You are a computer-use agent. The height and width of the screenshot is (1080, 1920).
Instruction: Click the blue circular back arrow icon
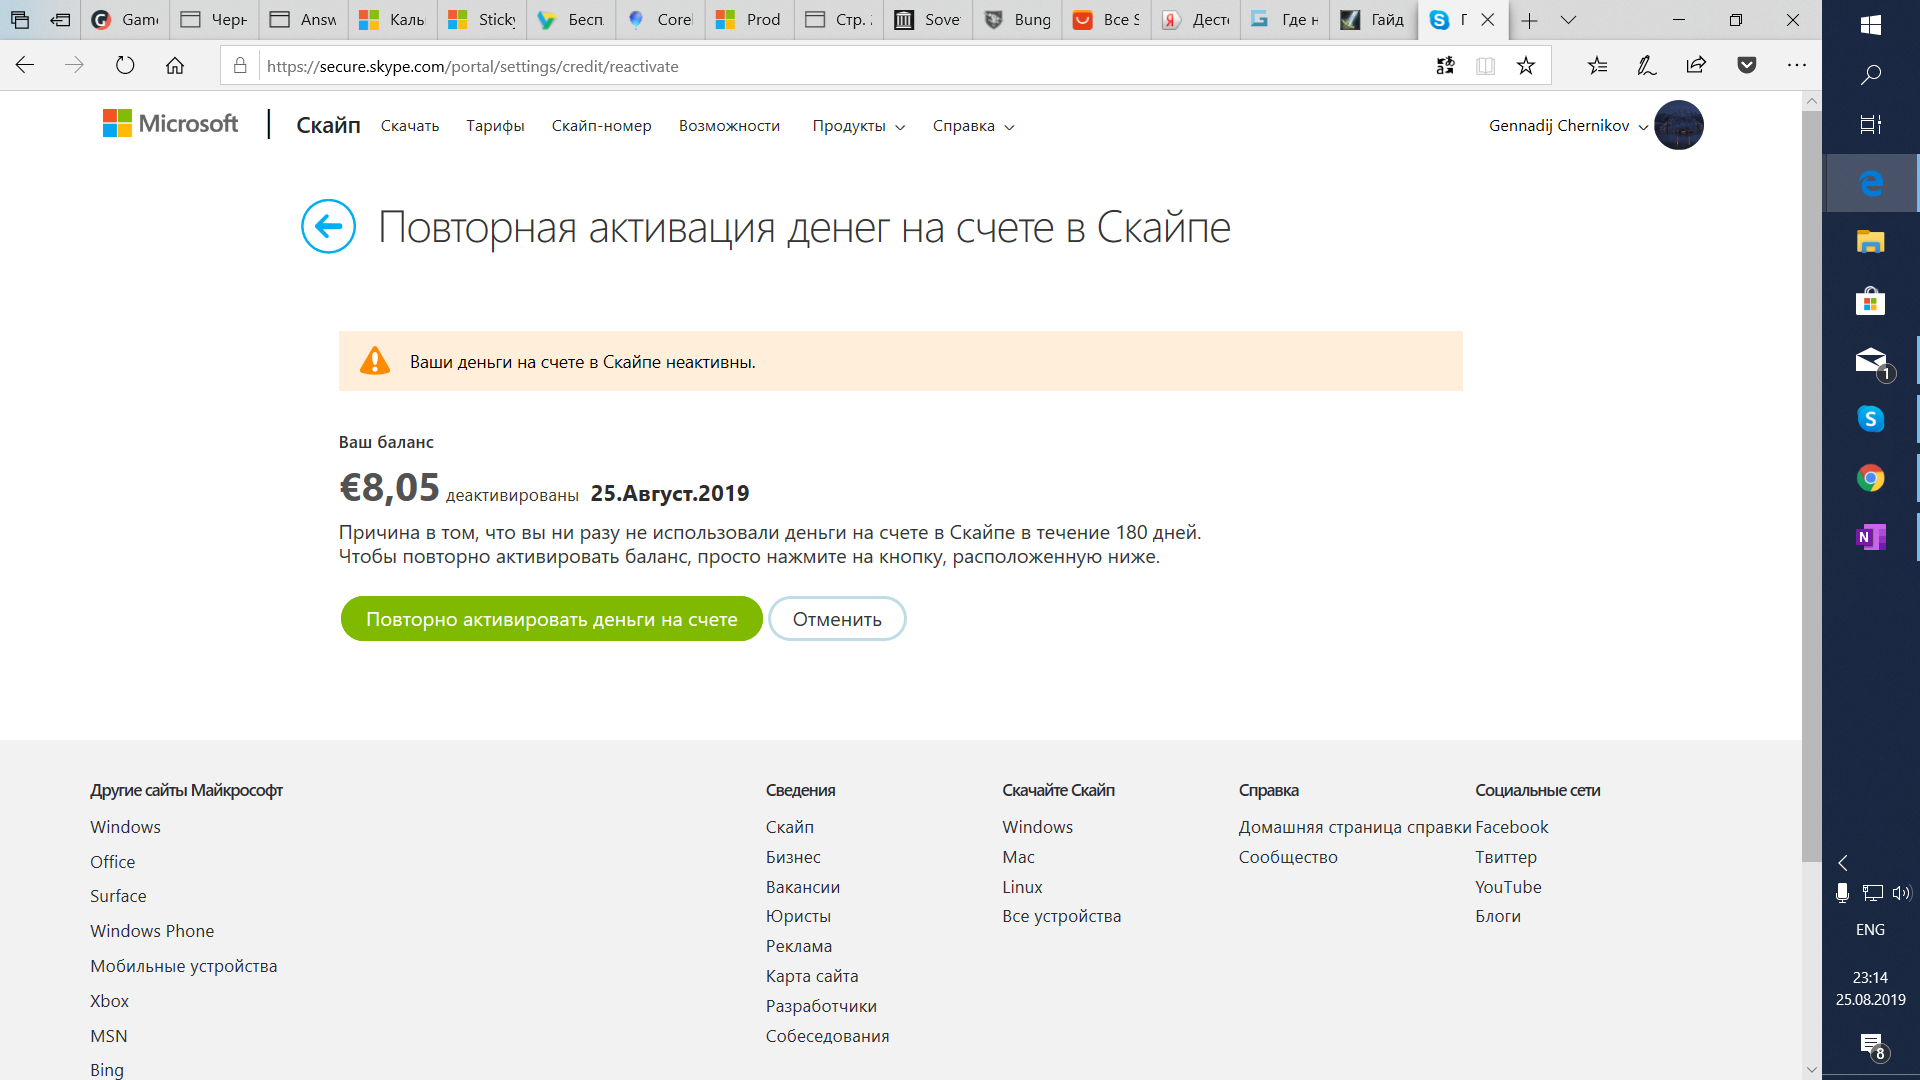coord(328,226)
